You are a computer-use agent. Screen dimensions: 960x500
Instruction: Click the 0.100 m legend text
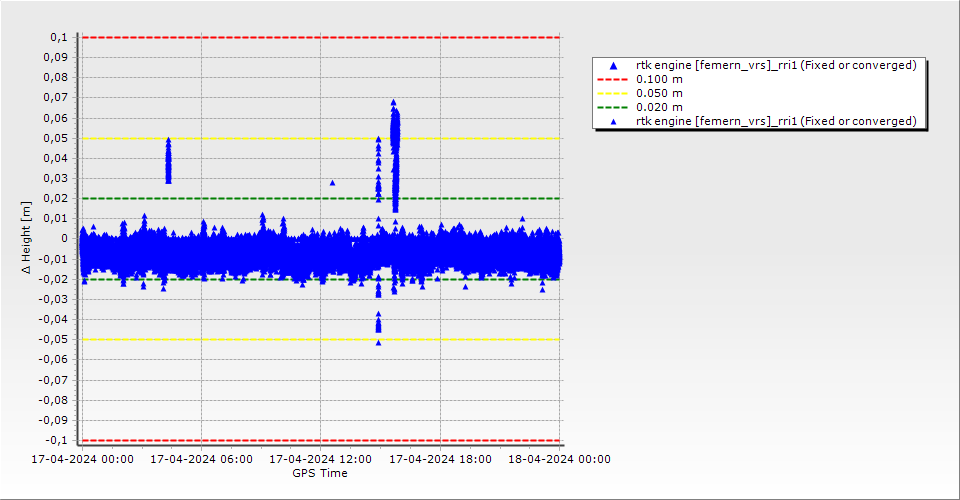click(660, 79)
